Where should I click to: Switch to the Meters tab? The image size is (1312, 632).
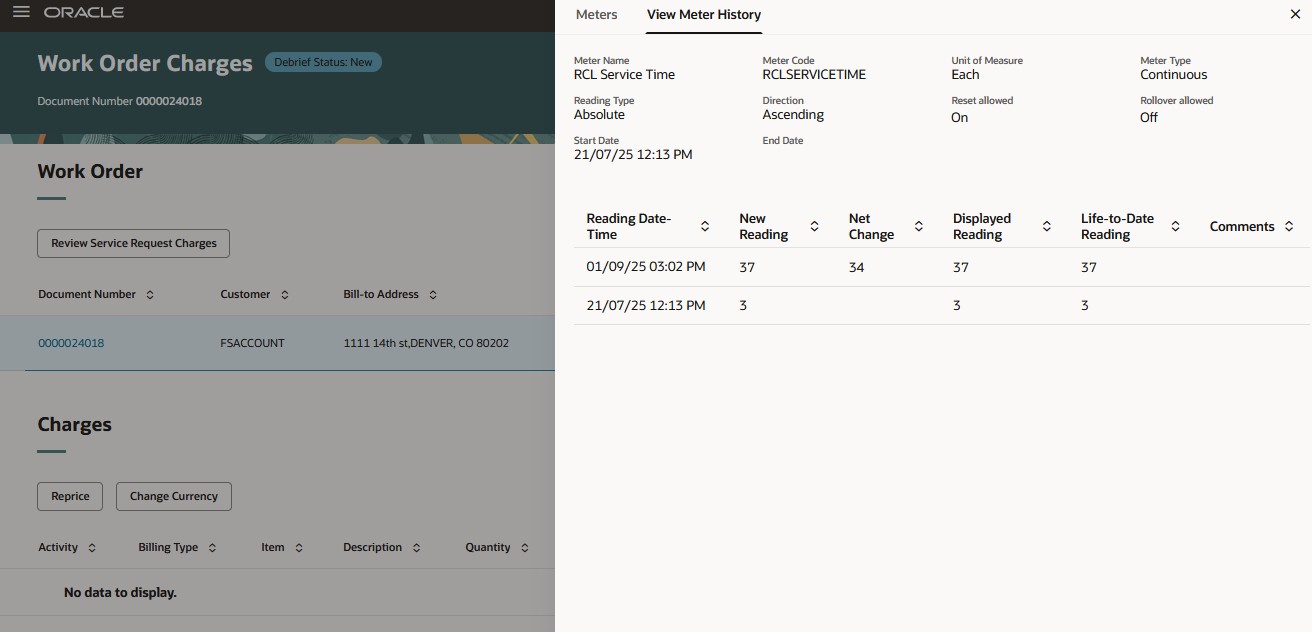pyautogui.click(x=596, y=14)
